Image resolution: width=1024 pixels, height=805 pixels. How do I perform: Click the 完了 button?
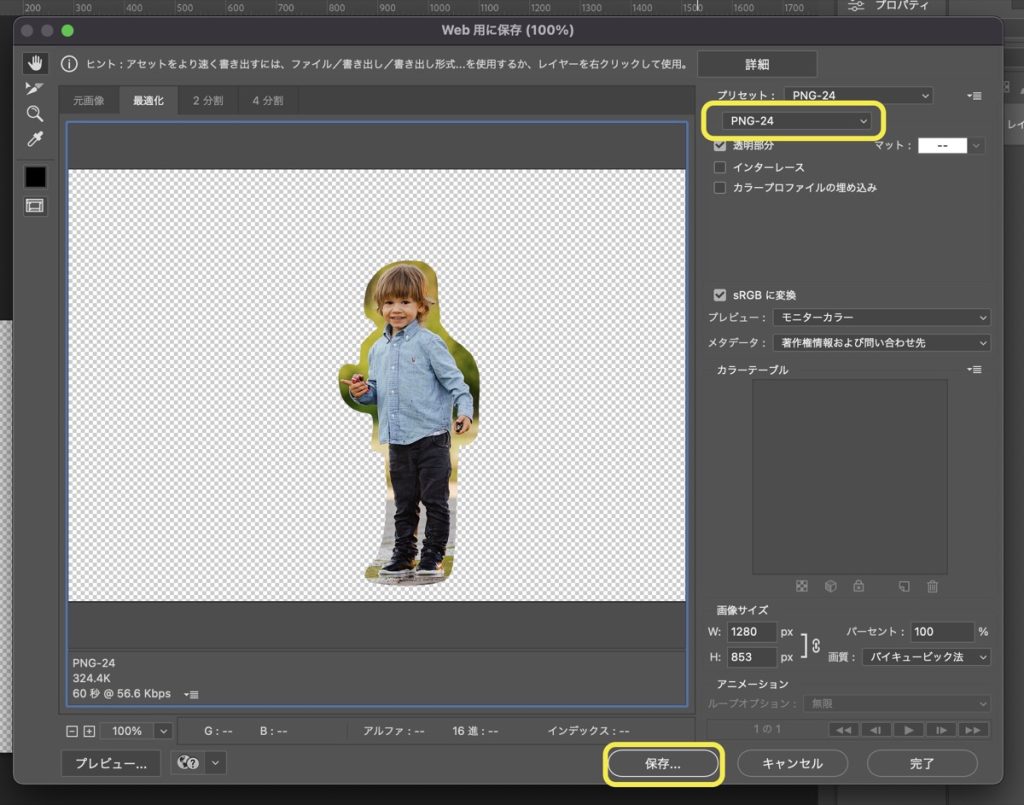(922, 763)
